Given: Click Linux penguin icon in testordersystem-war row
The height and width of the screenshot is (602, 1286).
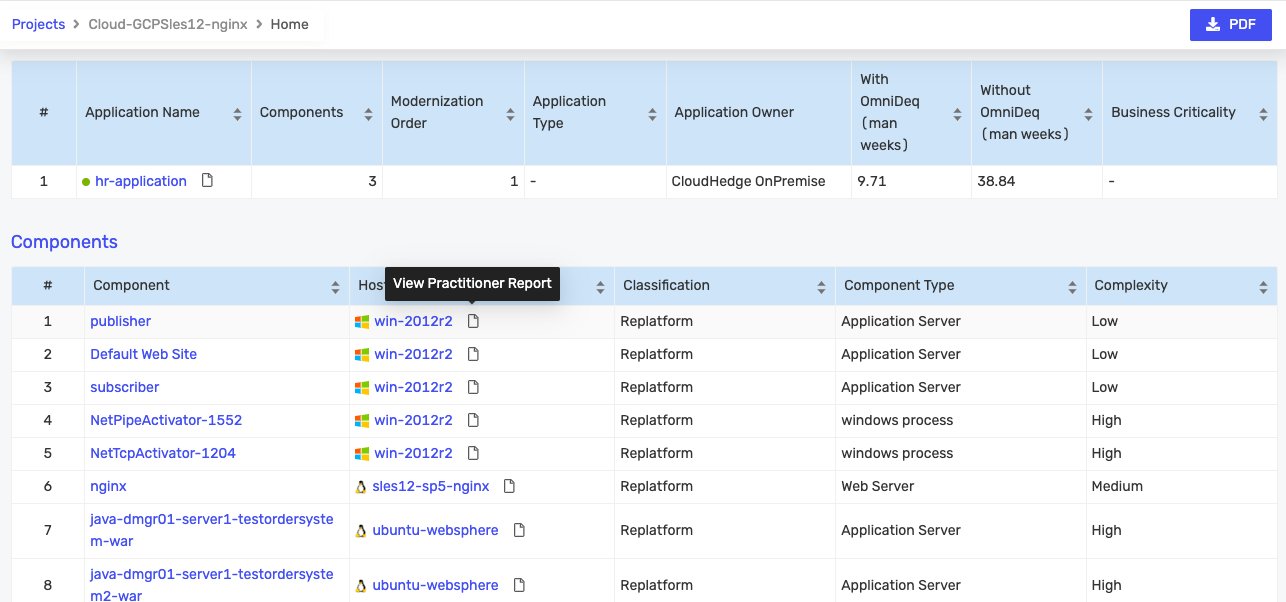Looking at the screenshot, I should click(x=361, y=531).
